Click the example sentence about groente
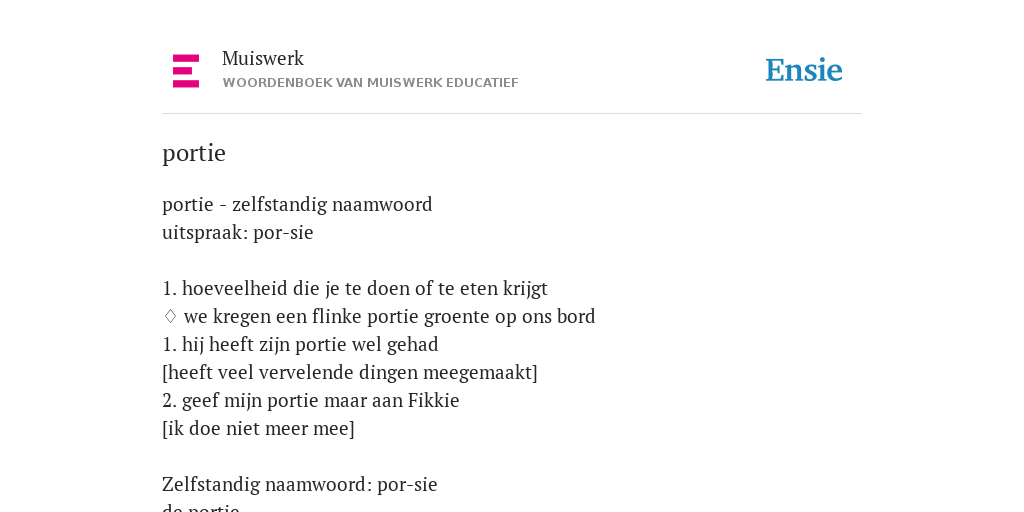This screenshot has width=1024, height=512. (389, 316)
